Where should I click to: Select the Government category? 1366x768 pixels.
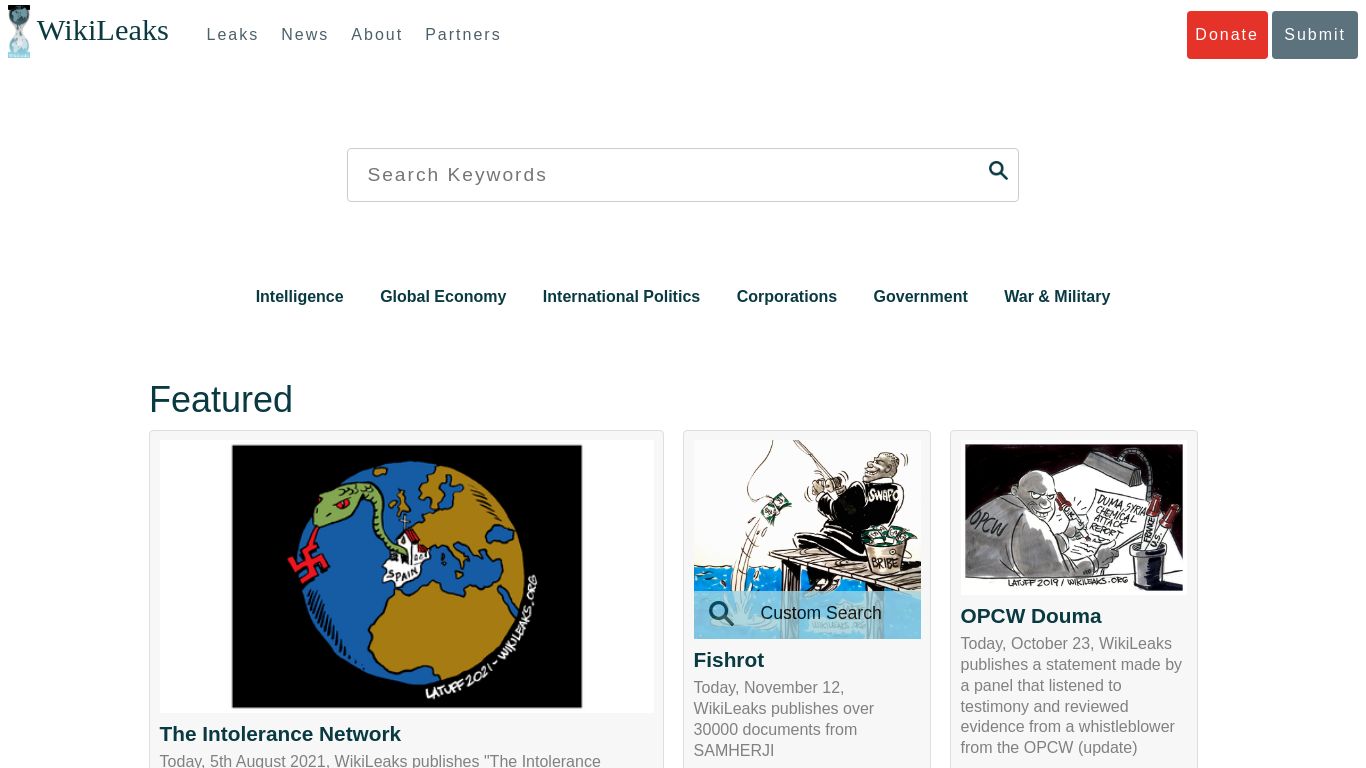(920, 297)
